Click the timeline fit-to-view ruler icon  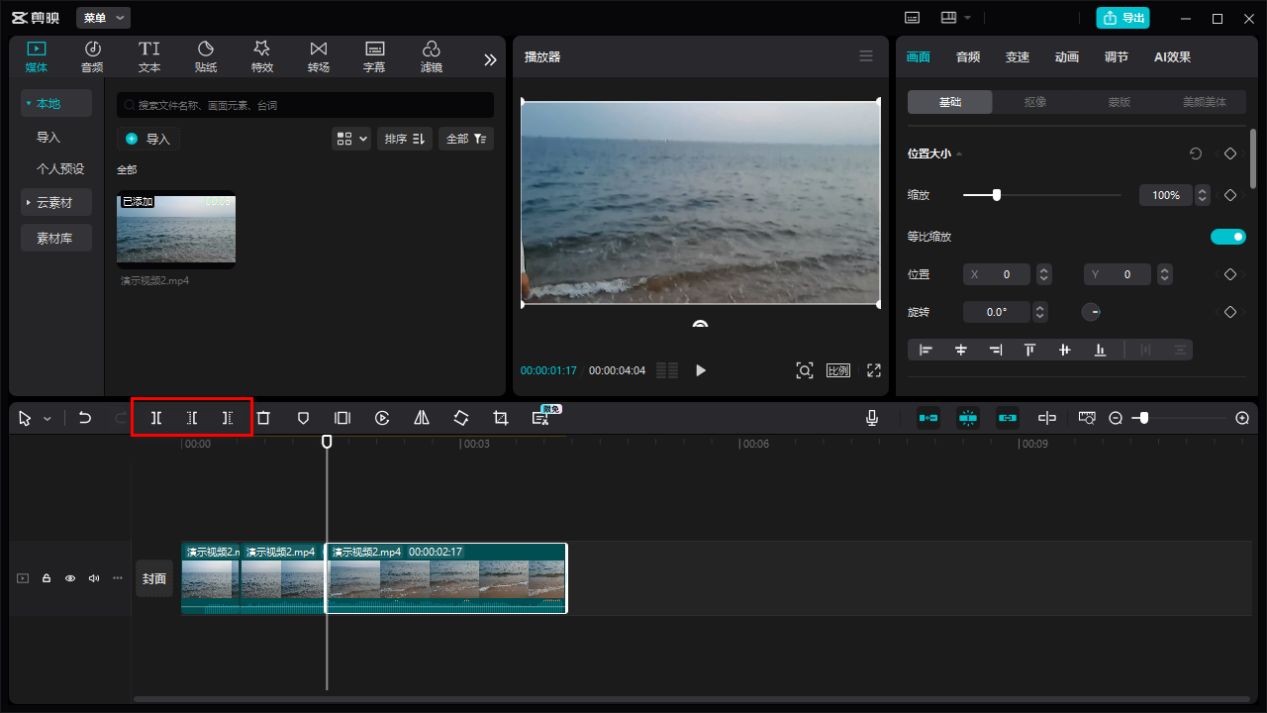coord(1087,418)
